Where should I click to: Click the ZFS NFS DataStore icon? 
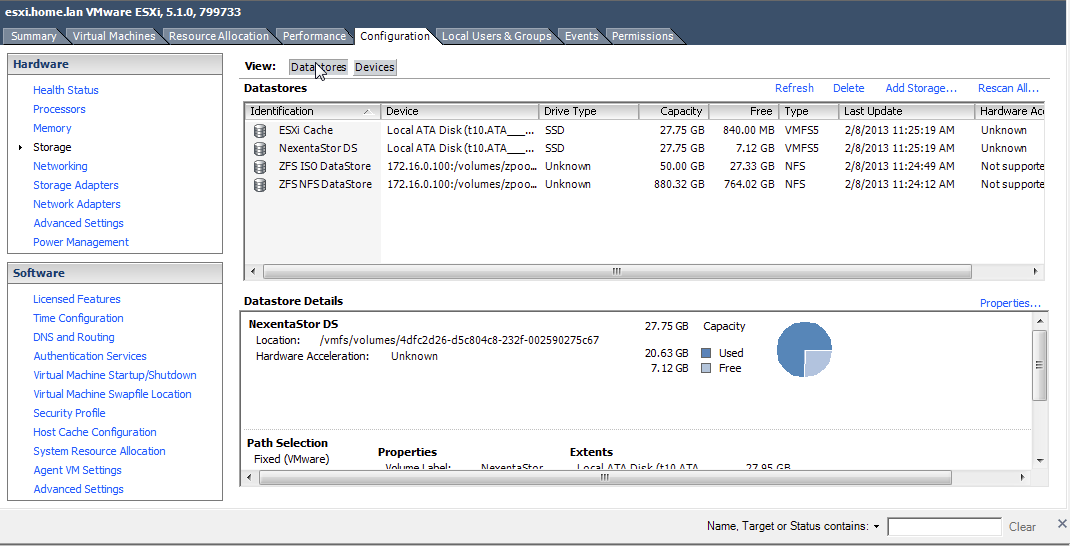(260, 184)
